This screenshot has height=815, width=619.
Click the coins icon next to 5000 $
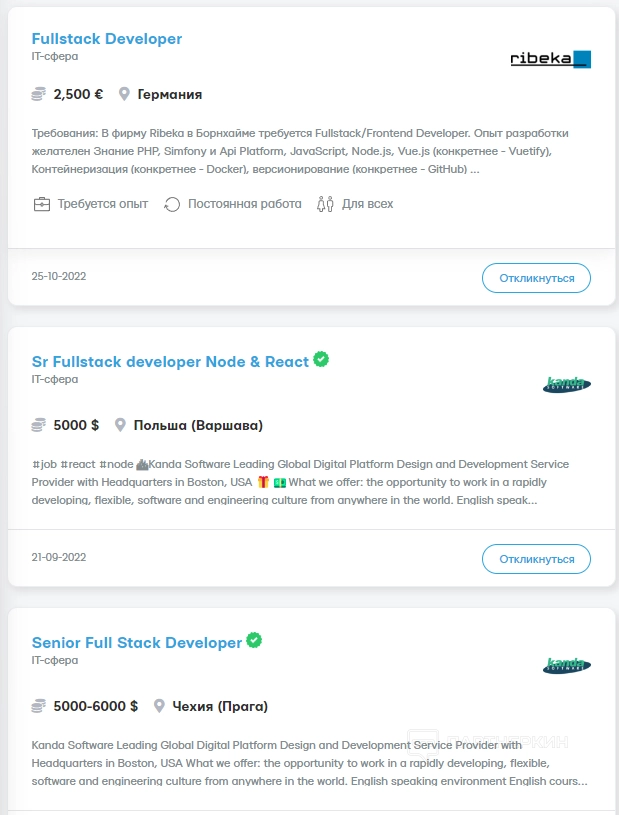tap(39, 425)
